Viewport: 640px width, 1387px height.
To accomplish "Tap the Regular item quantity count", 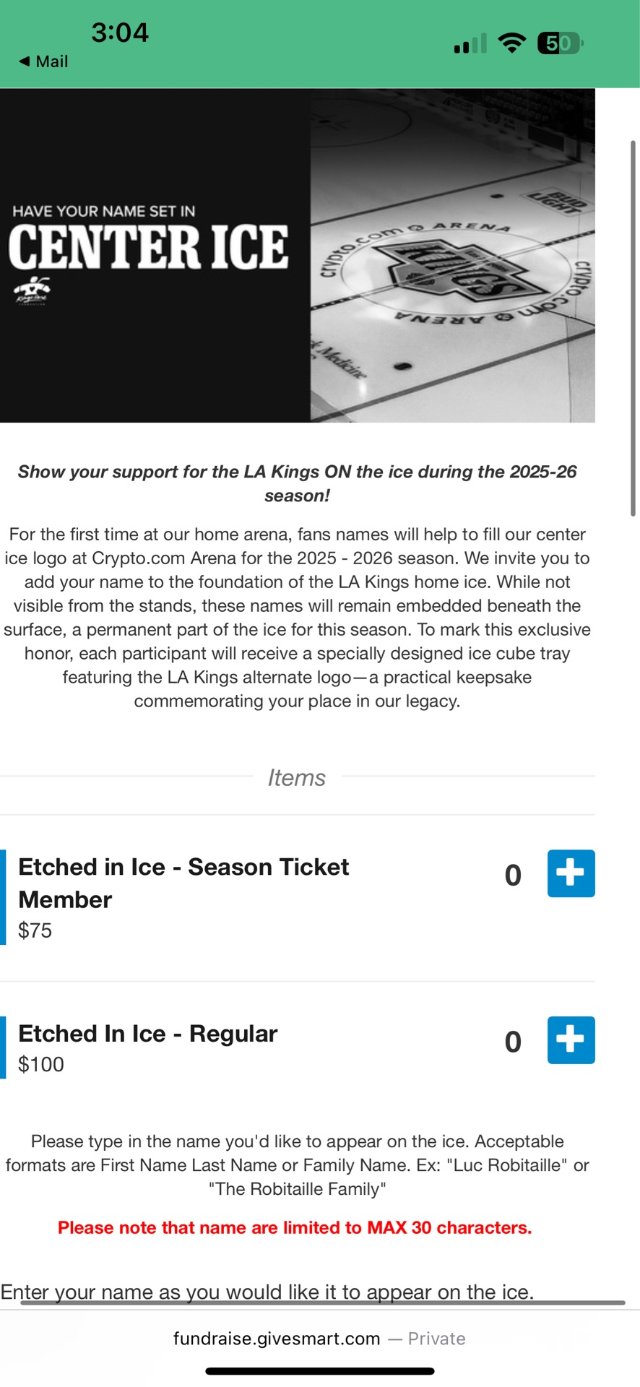I will (513, 1042).
